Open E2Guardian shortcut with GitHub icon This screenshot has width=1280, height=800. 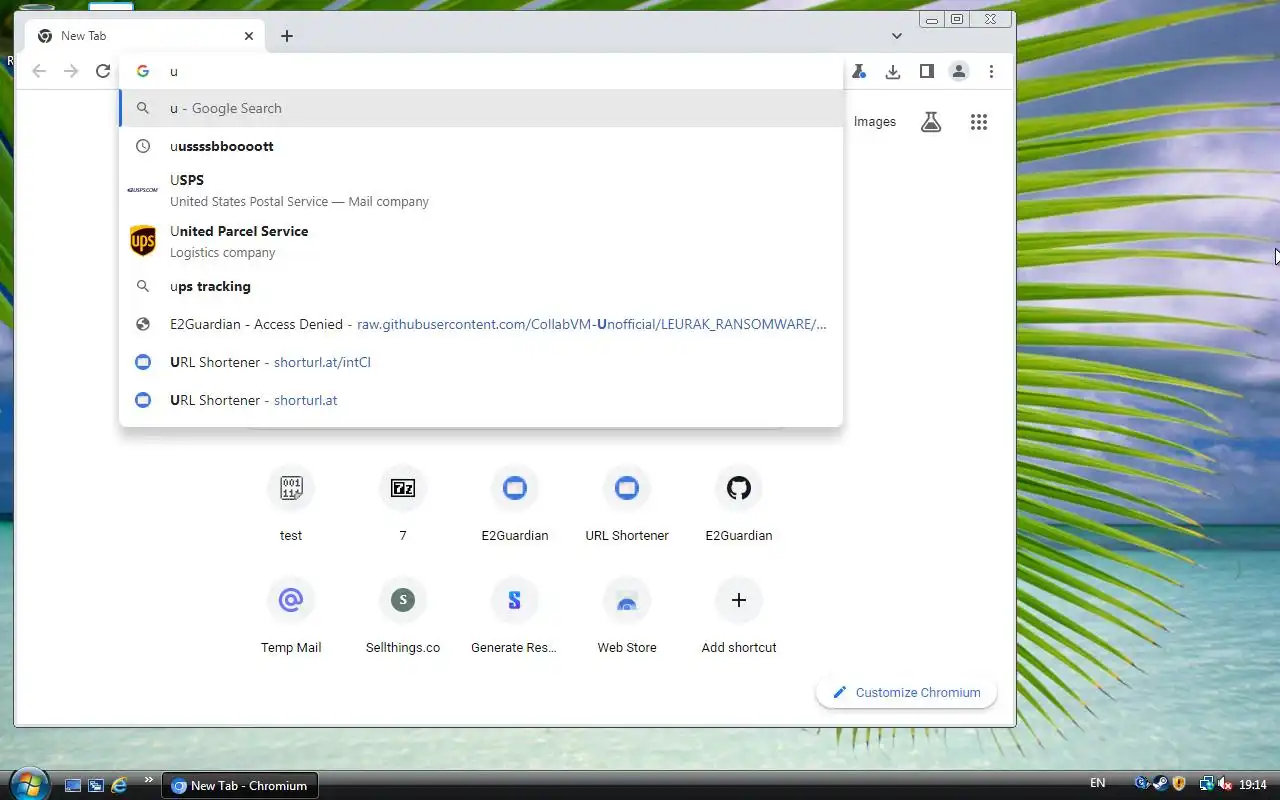pos(739,504)
